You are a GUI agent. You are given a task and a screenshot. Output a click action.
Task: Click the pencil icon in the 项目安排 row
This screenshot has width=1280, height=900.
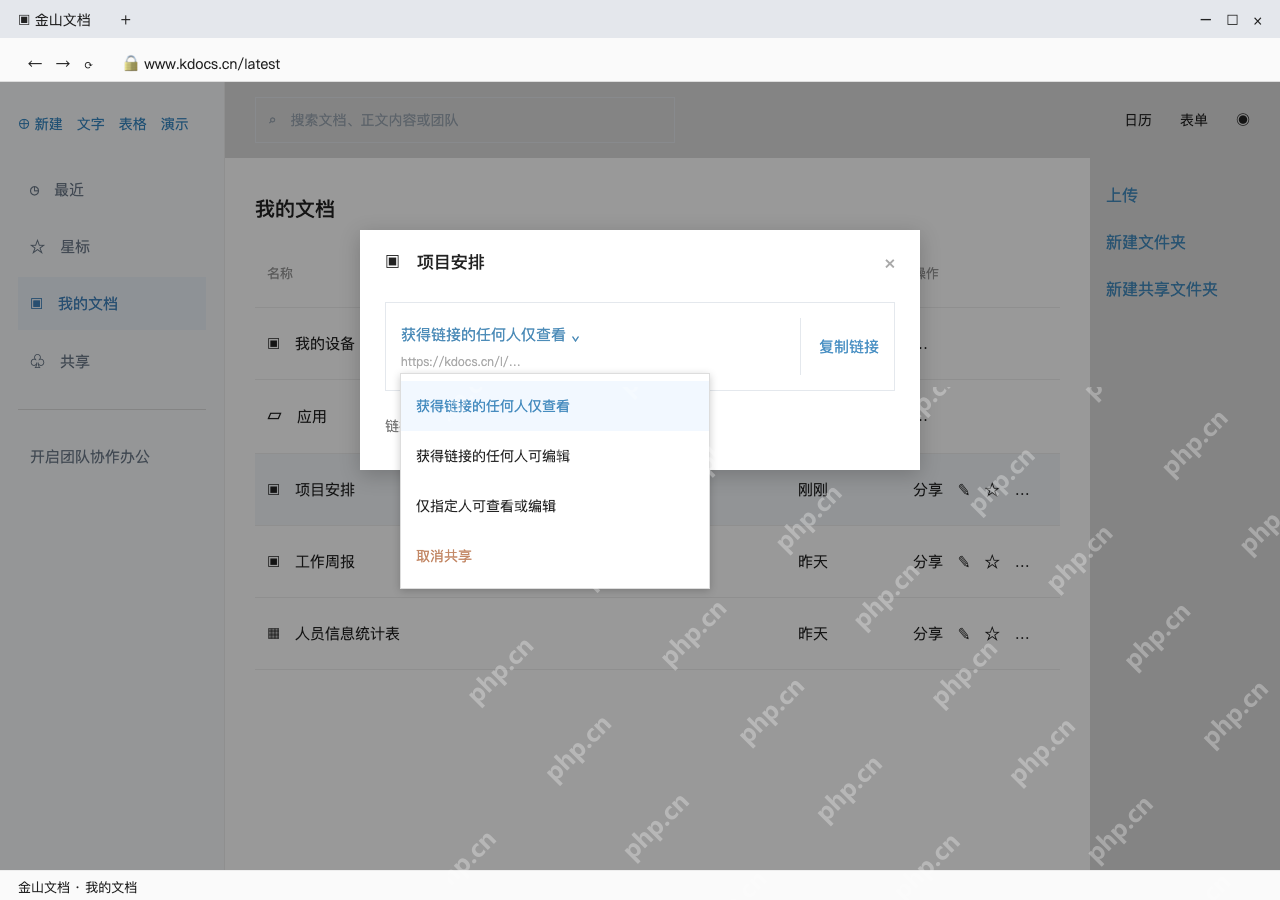coord(964,490)
